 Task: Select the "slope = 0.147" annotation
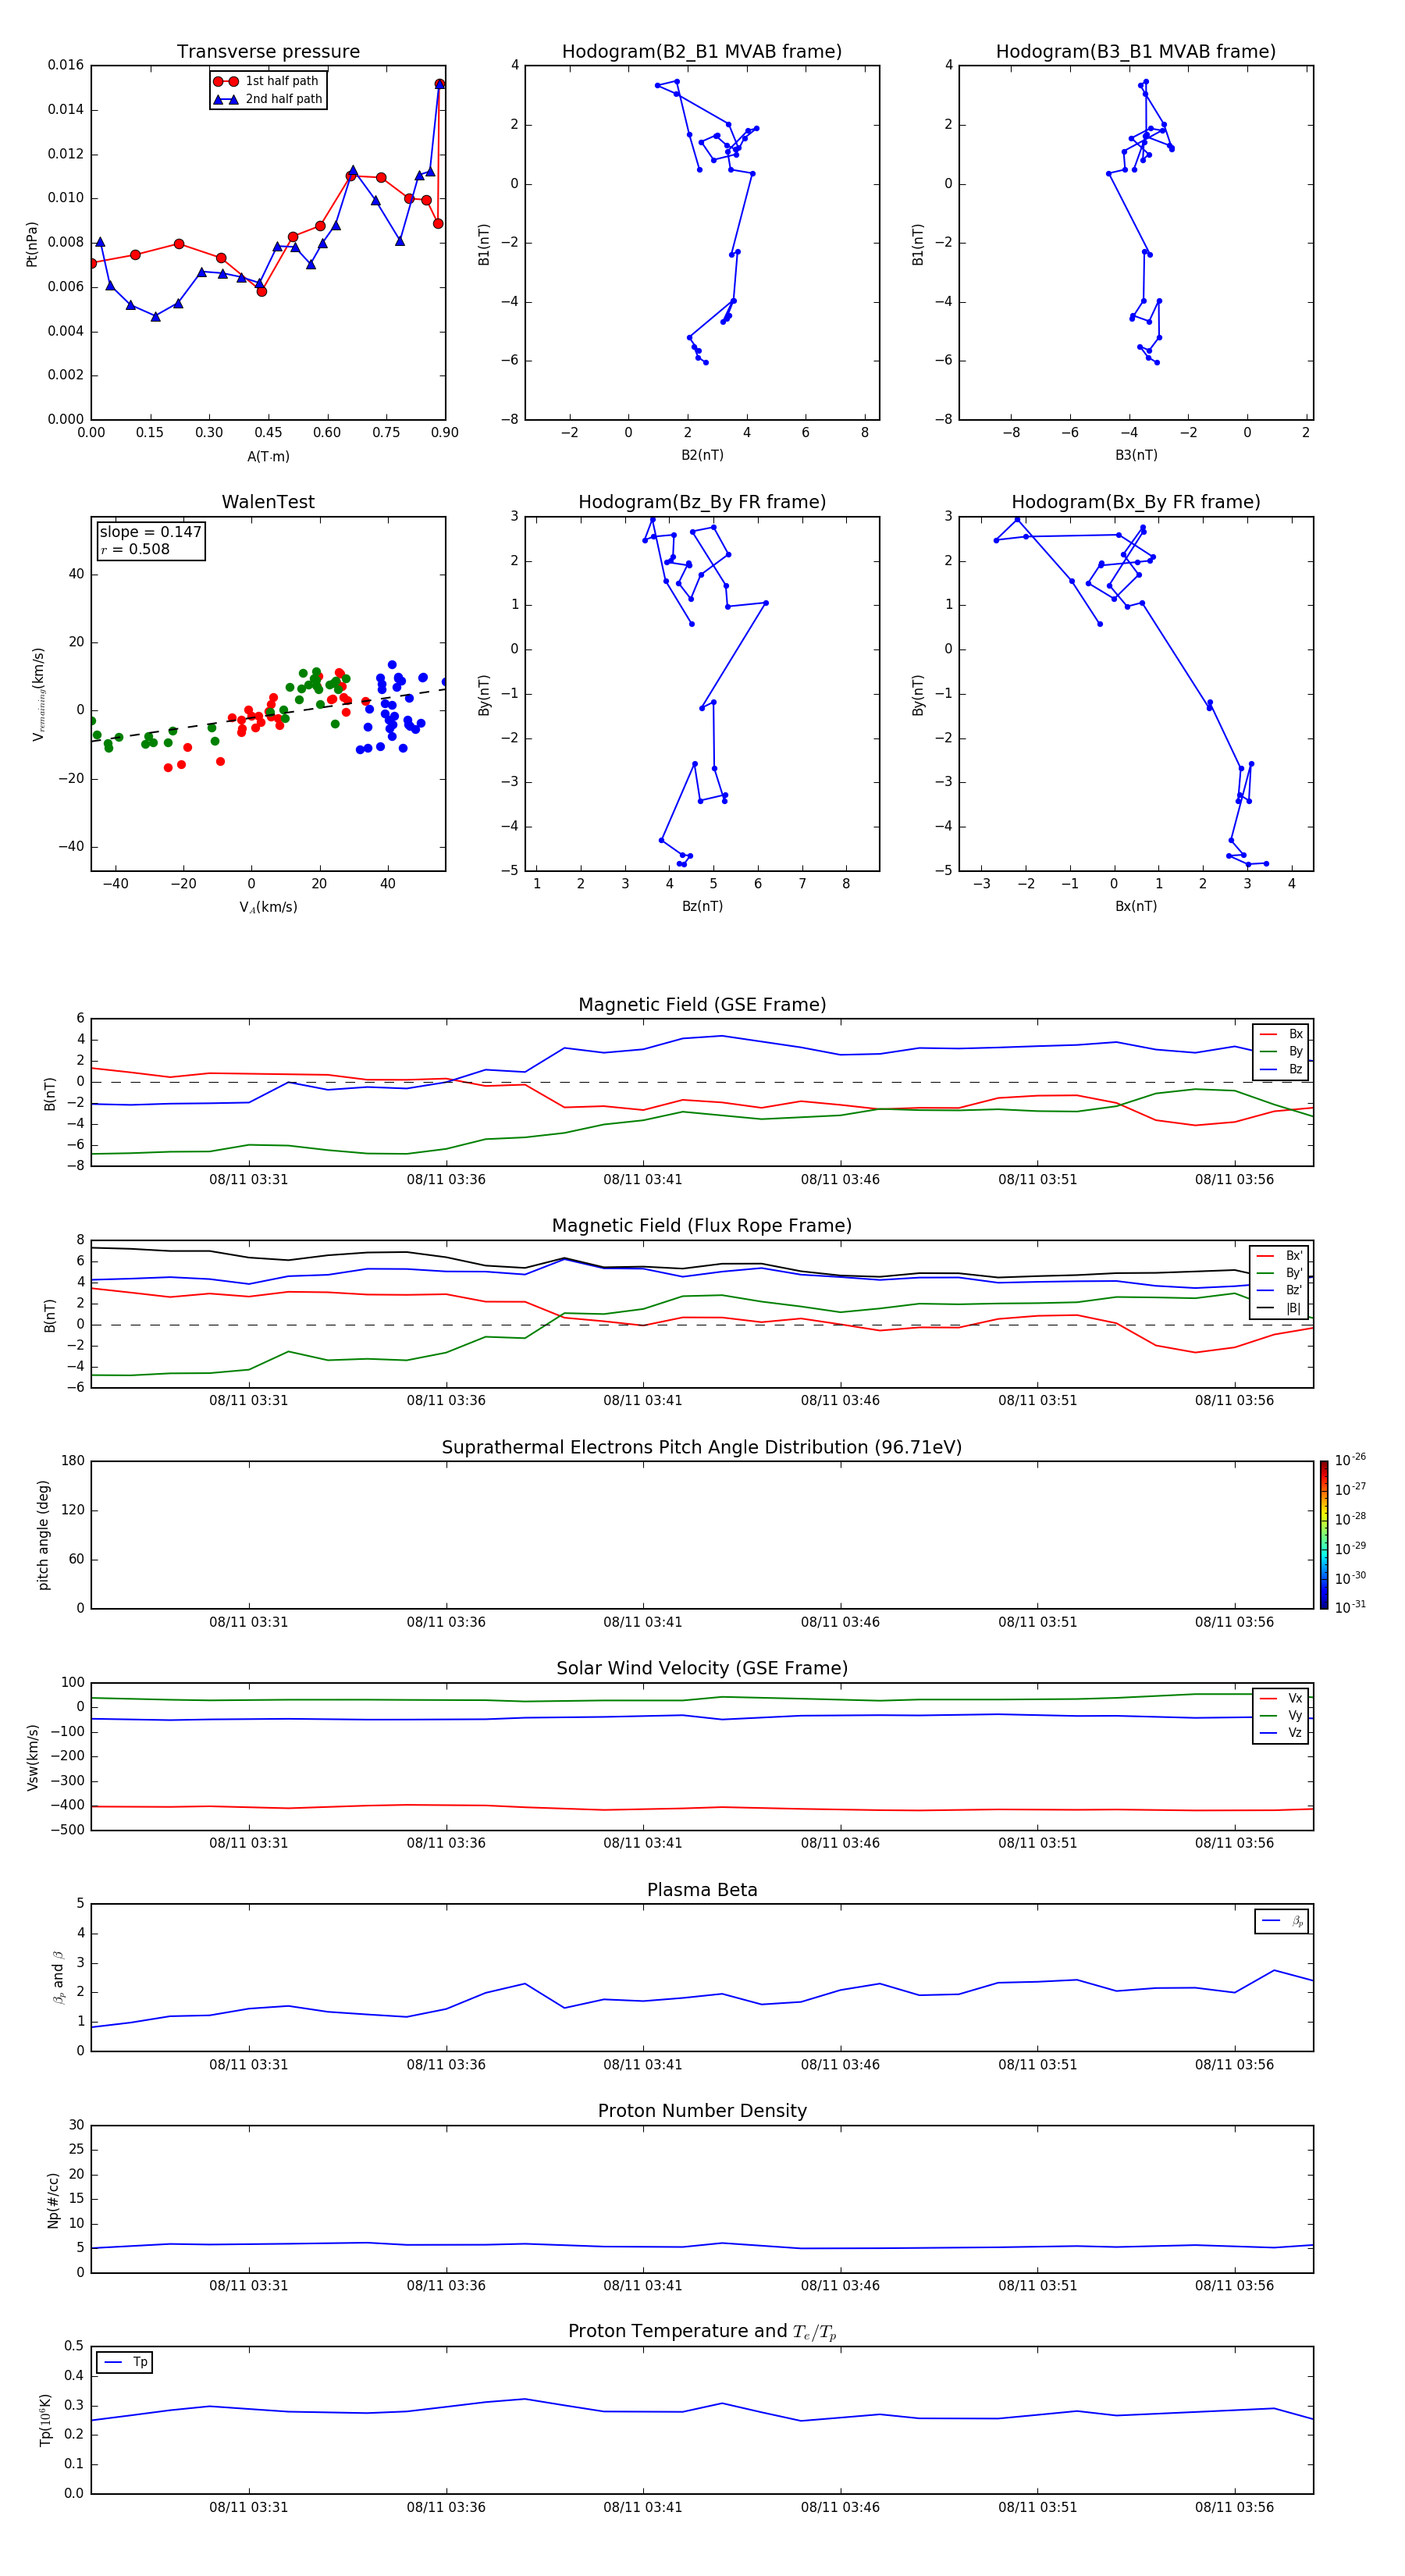(x=150, y=532)
